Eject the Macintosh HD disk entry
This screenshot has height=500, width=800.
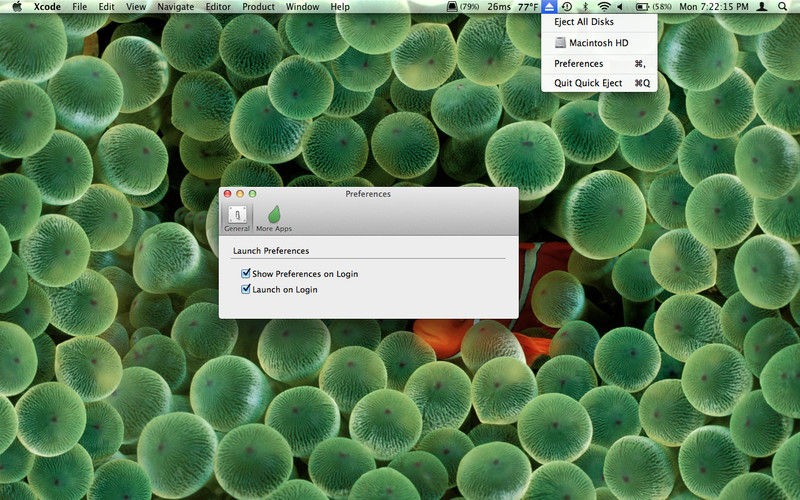pyautogui.click(x=599, y=43)
